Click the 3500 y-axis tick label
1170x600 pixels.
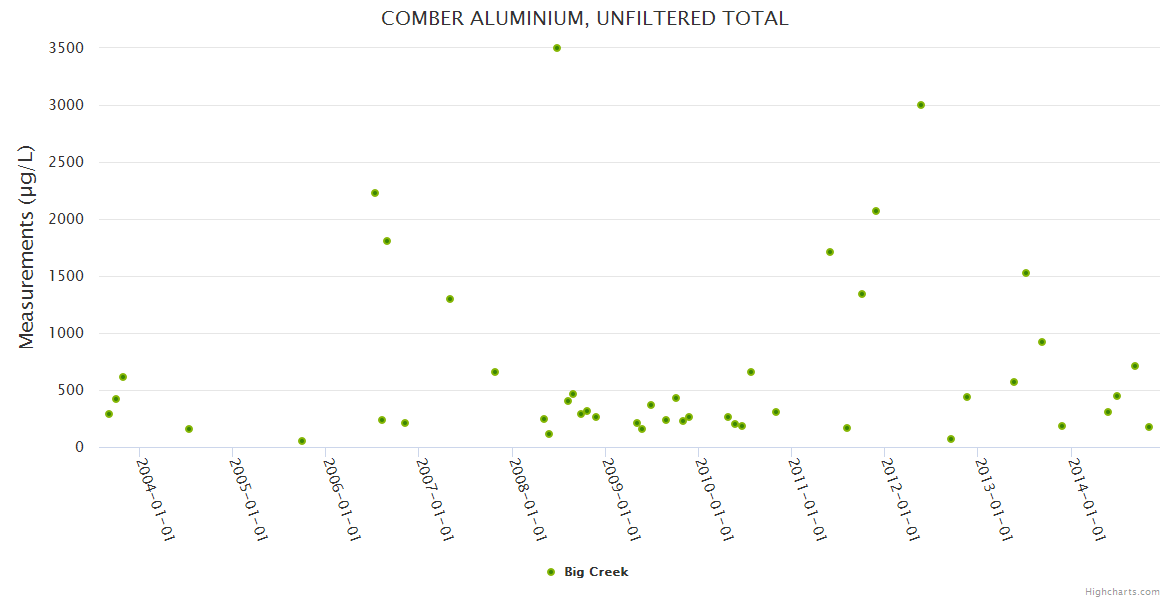pyautogui.click(x=65, y=48)
